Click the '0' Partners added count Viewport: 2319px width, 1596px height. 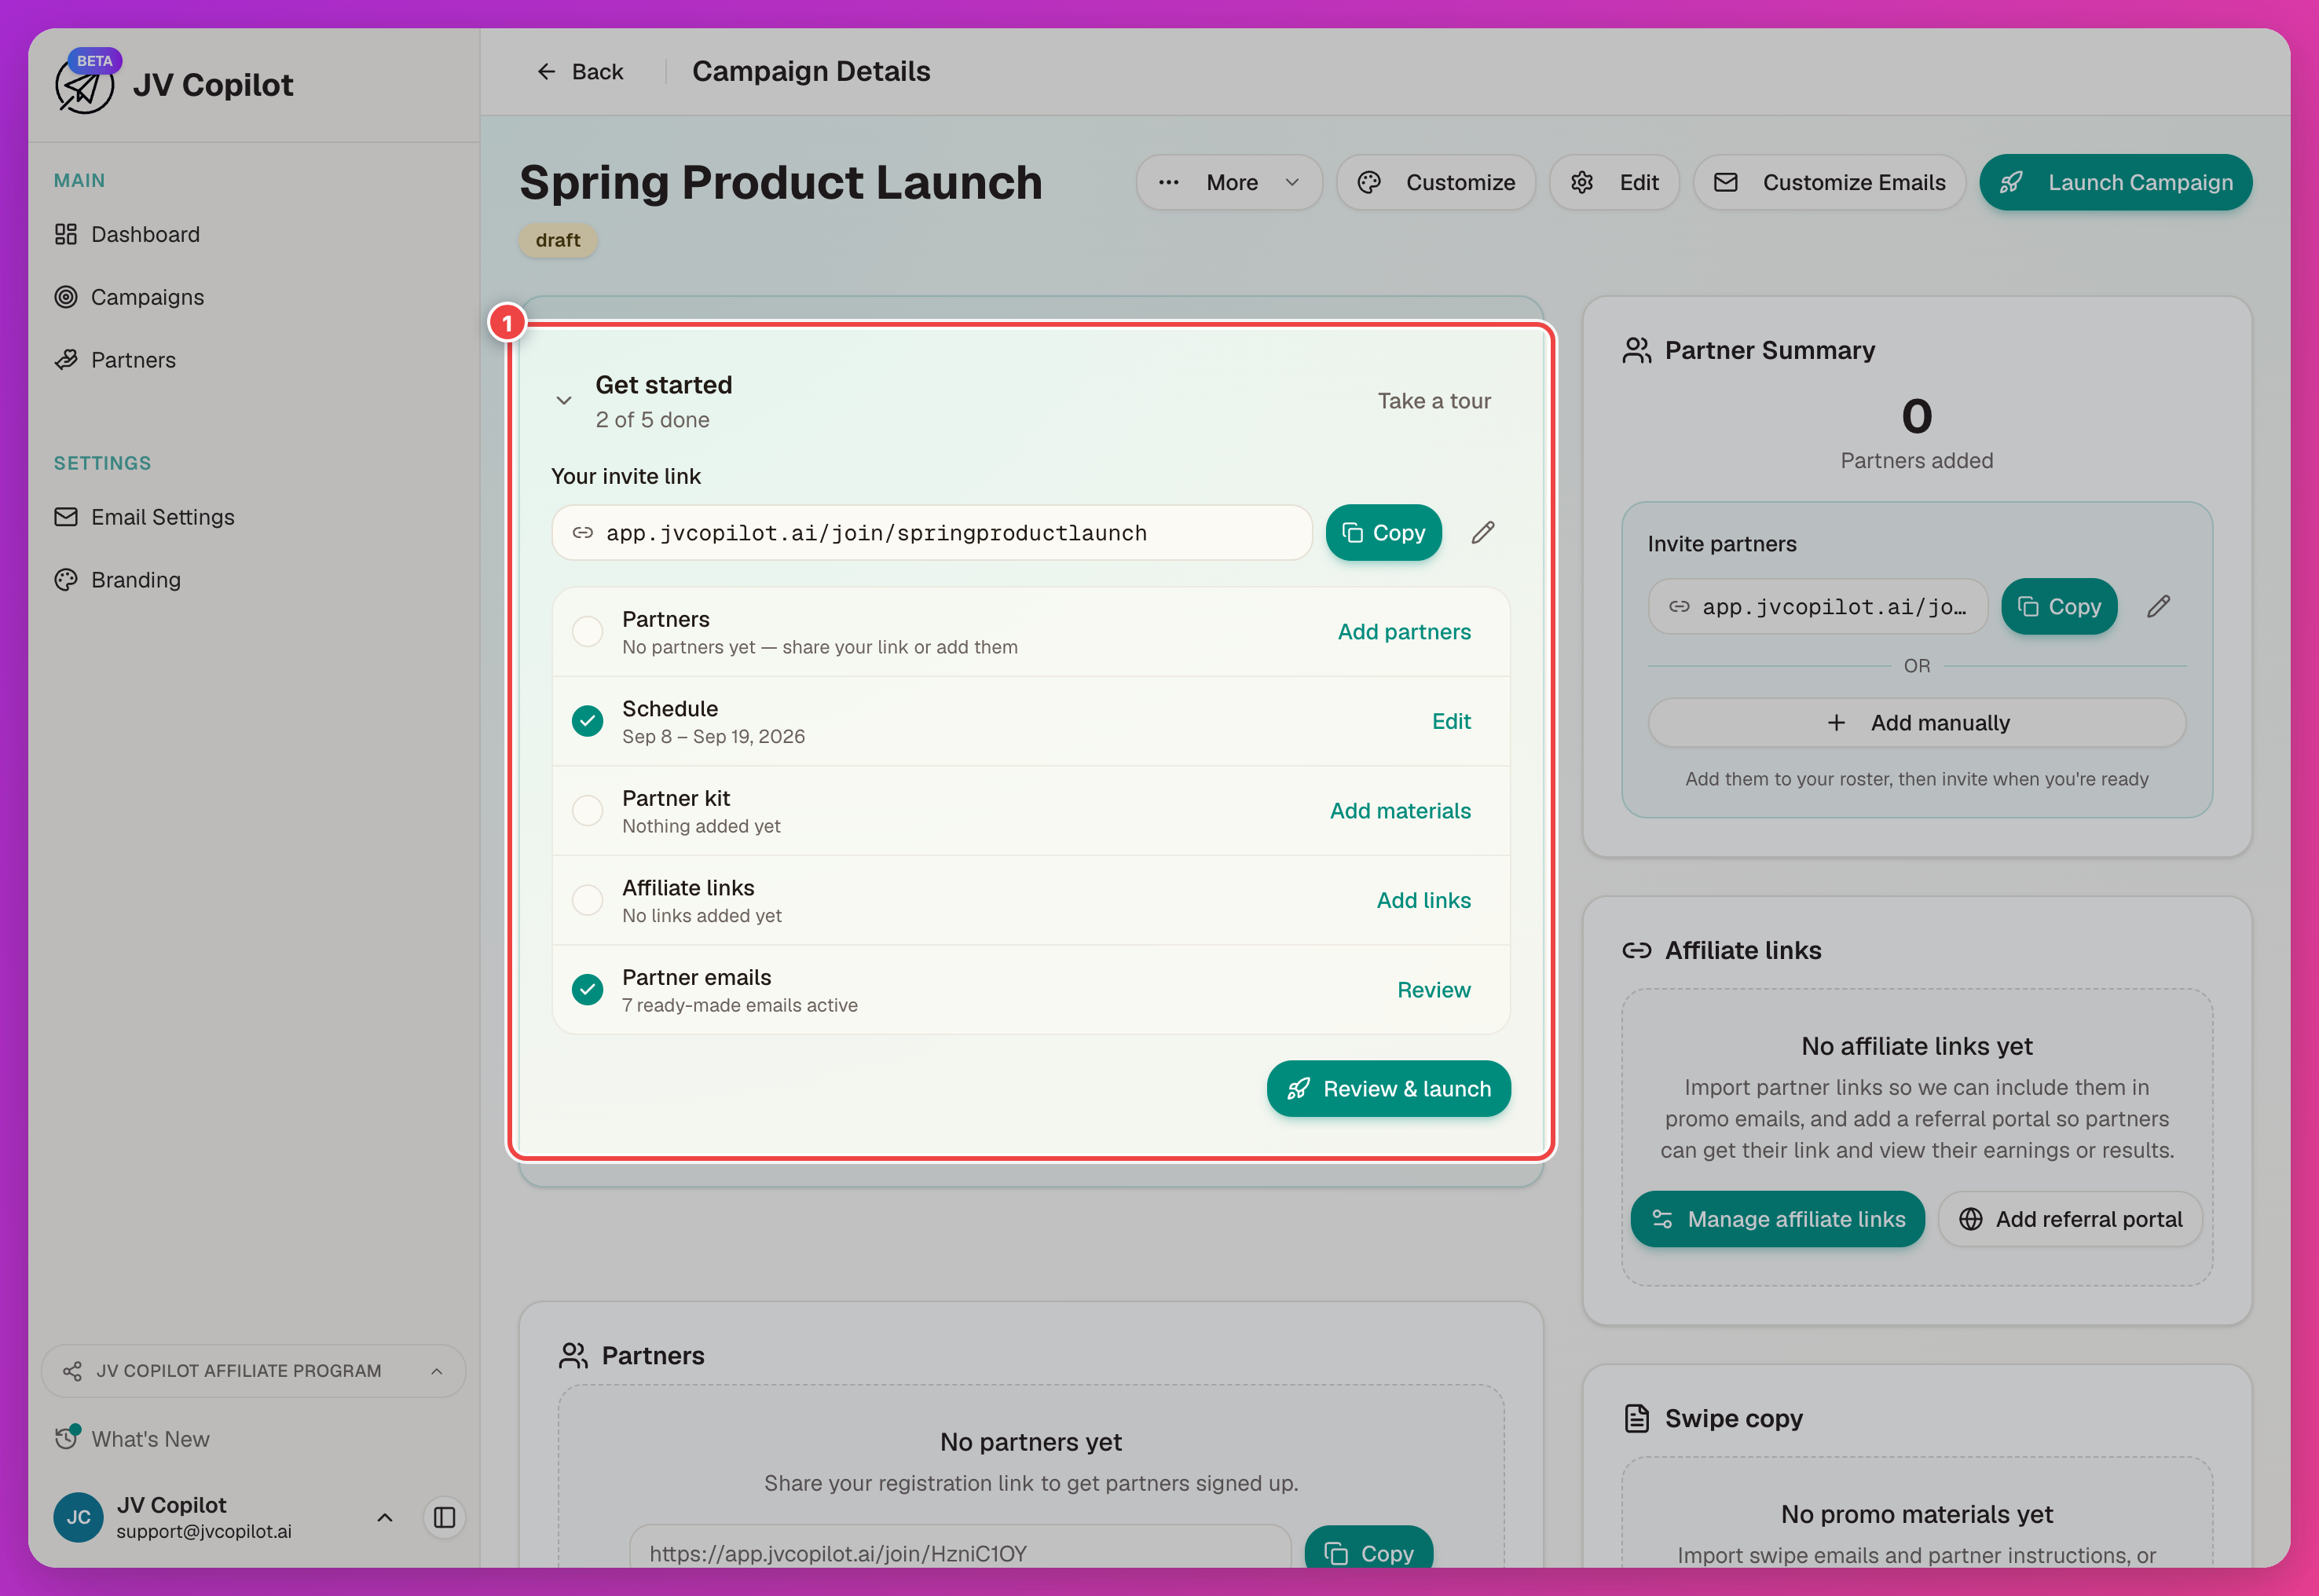pyautogui.click(x=1917, y=416)
